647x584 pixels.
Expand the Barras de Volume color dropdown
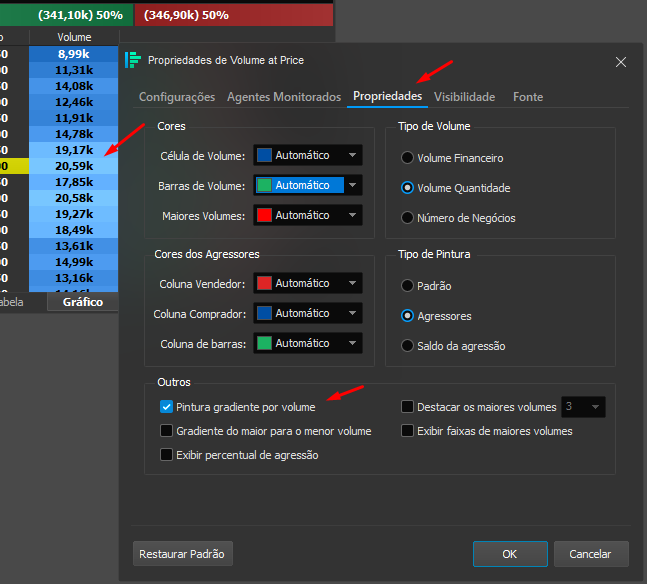coord(352,185)
